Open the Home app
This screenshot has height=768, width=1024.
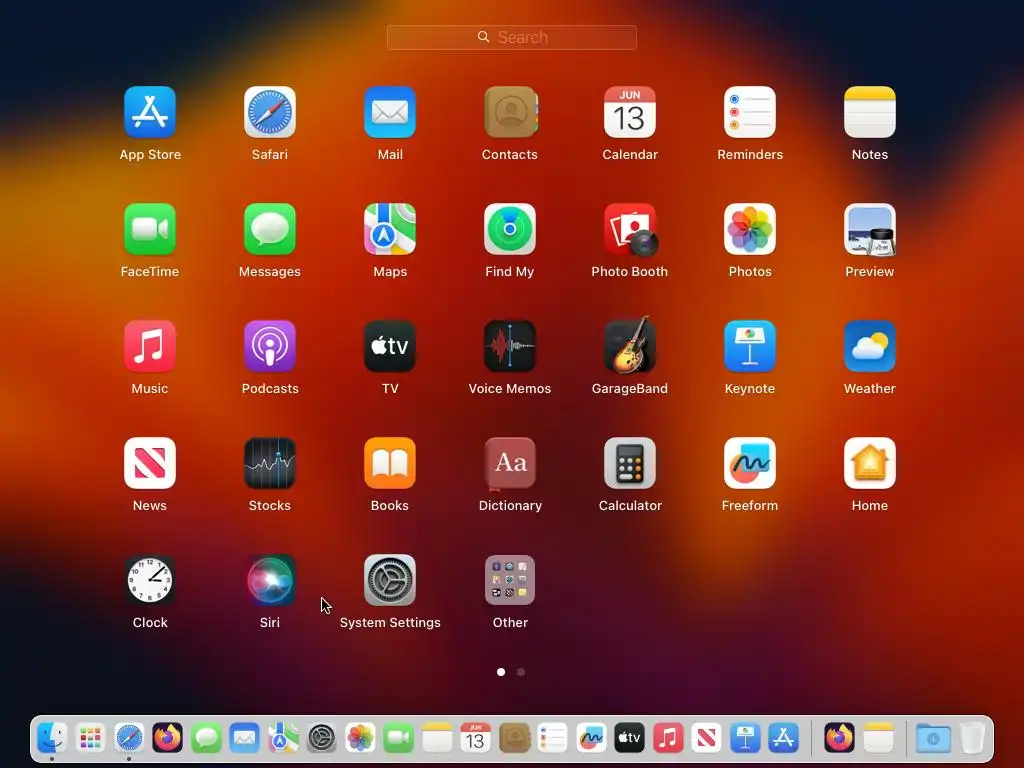(x=870, y=463)
